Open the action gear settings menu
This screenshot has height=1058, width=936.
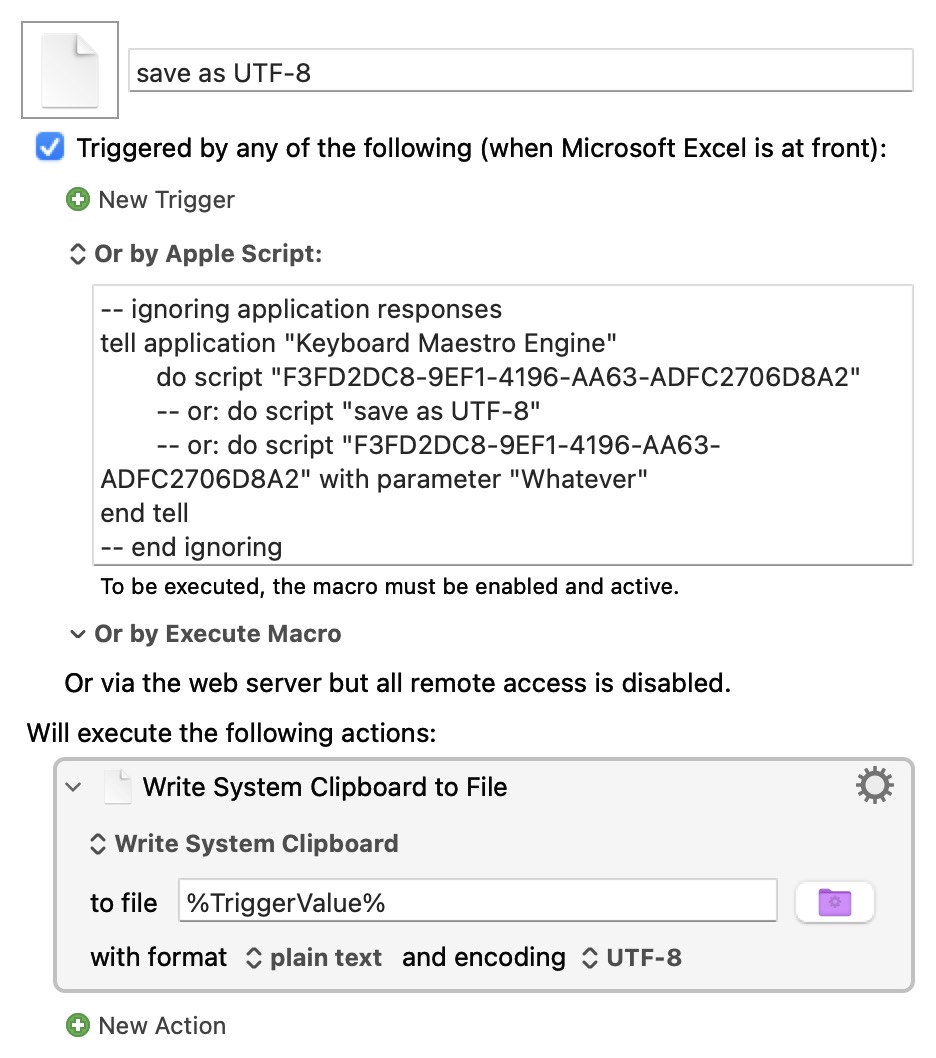pos(875,787)
